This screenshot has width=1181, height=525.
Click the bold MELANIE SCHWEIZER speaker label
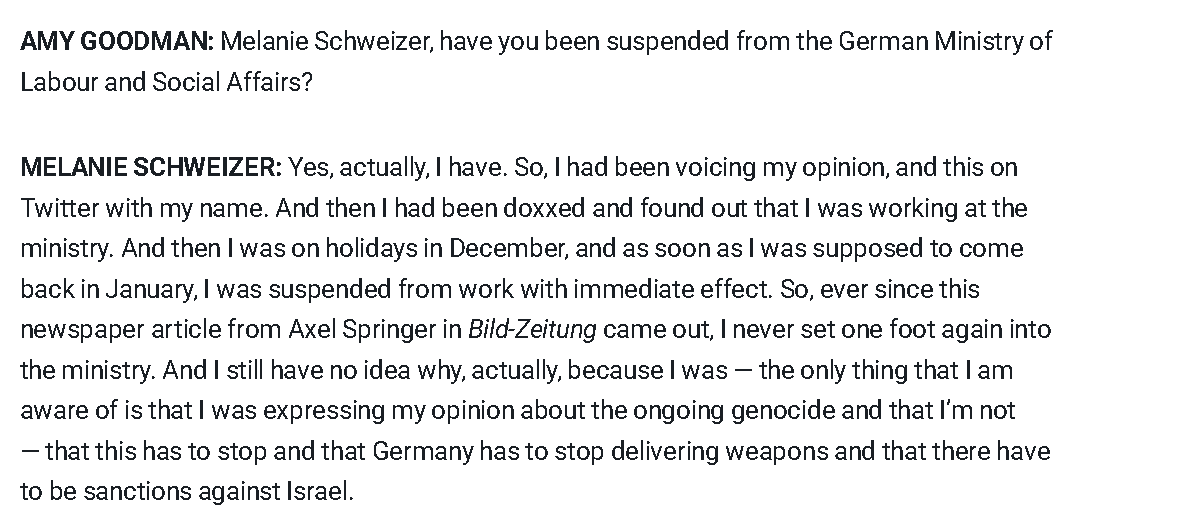[x=151, y=167]
